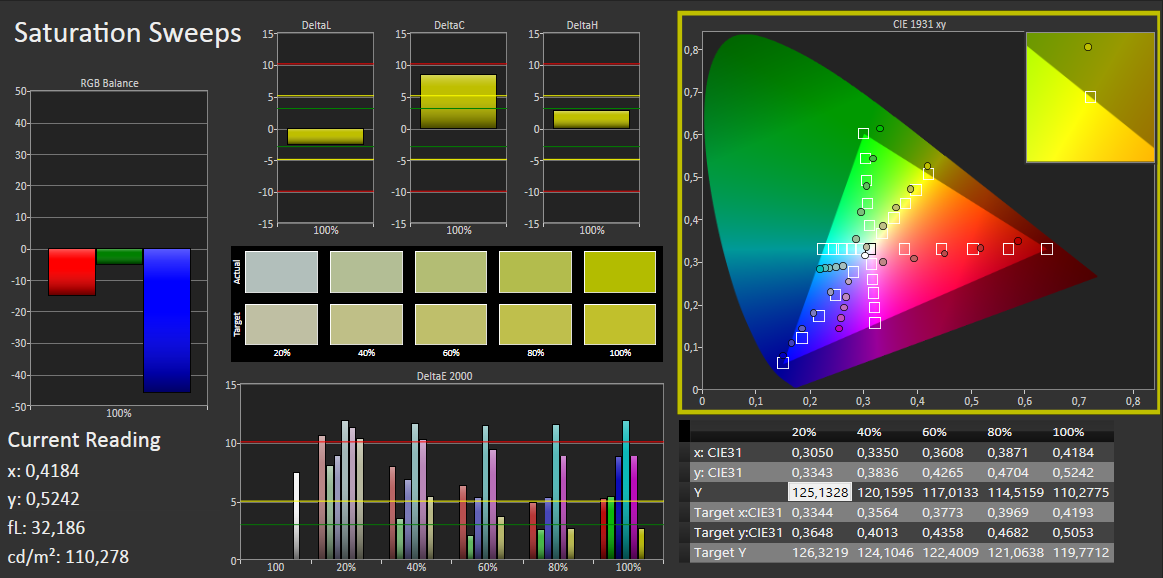Click the Saturation Sweeps title
Image resolution: width=1163 pixels, height=578 pixels.
pos(128,33)
